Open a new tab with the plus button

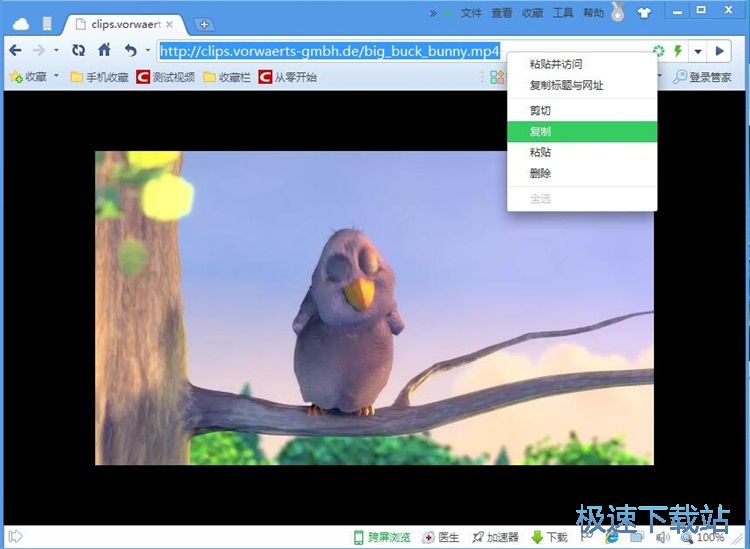click(x=204, y=24)
